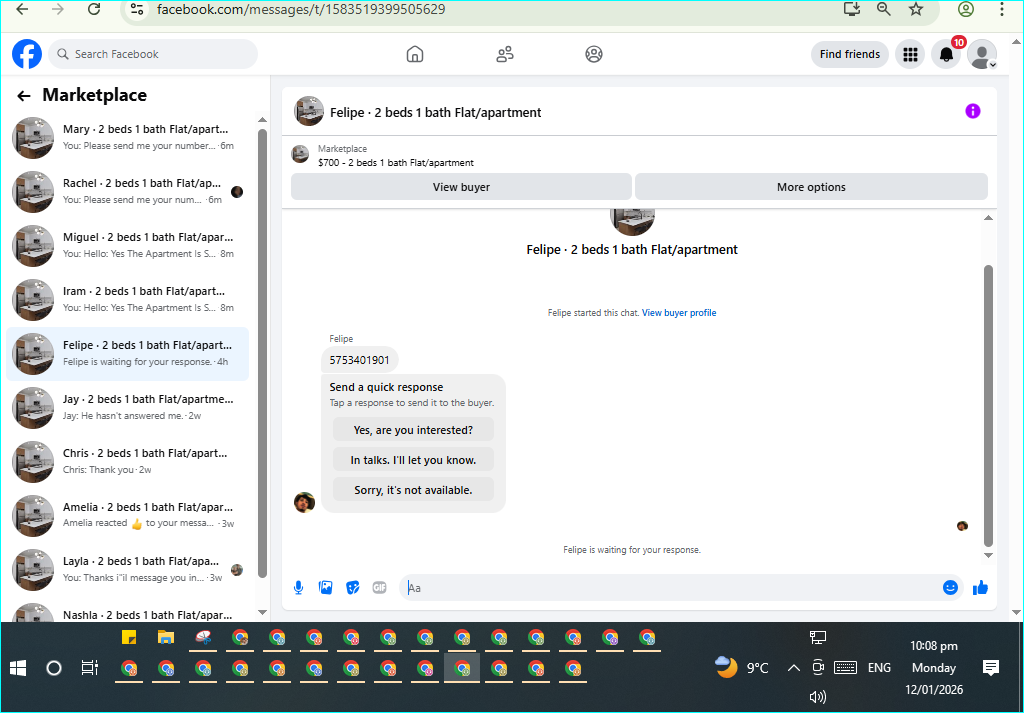This screenshot has height=713, width=1024.
Task: Open Cortana search circle in taskbar
Action: point(54,668)
